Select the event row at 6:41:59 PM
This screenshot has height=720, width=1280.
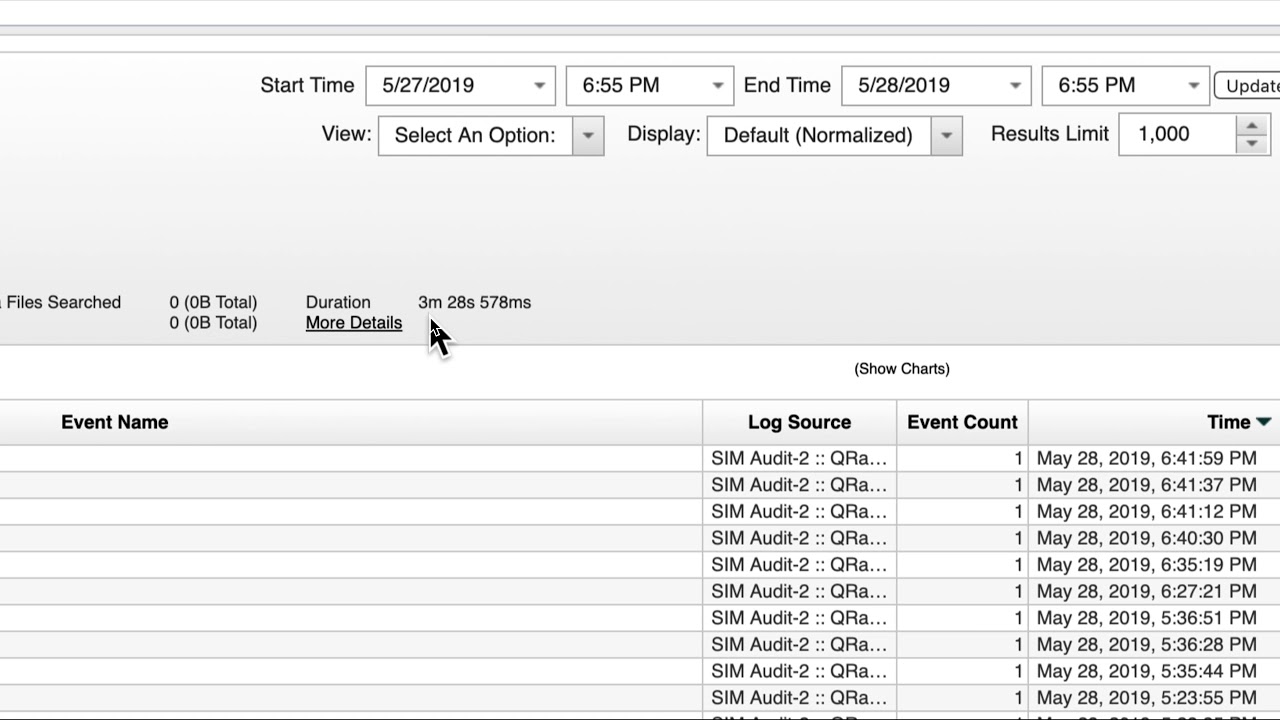point(1146,459)
